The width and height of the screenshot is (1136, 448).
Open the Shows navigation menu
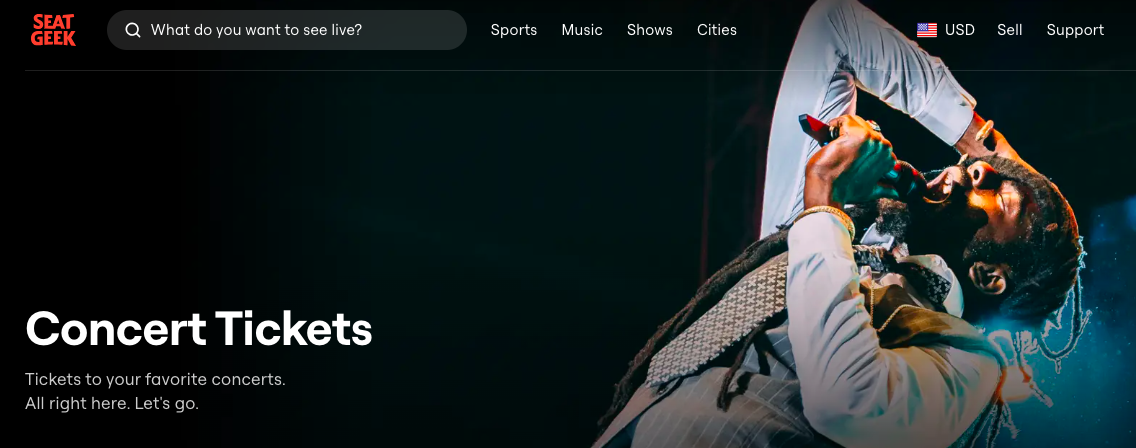pos(649,30)
